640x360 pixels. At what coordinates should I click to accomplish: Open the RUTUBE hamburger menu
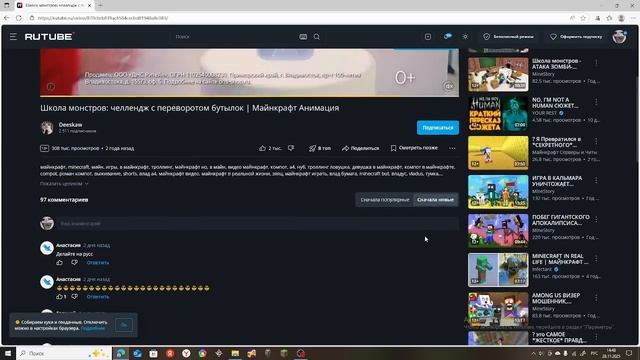tap(13, 37)
